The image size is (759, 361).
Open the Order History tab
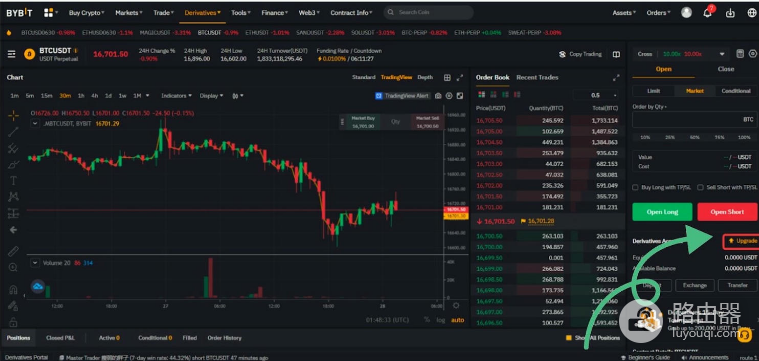click(x=224, y=338)
